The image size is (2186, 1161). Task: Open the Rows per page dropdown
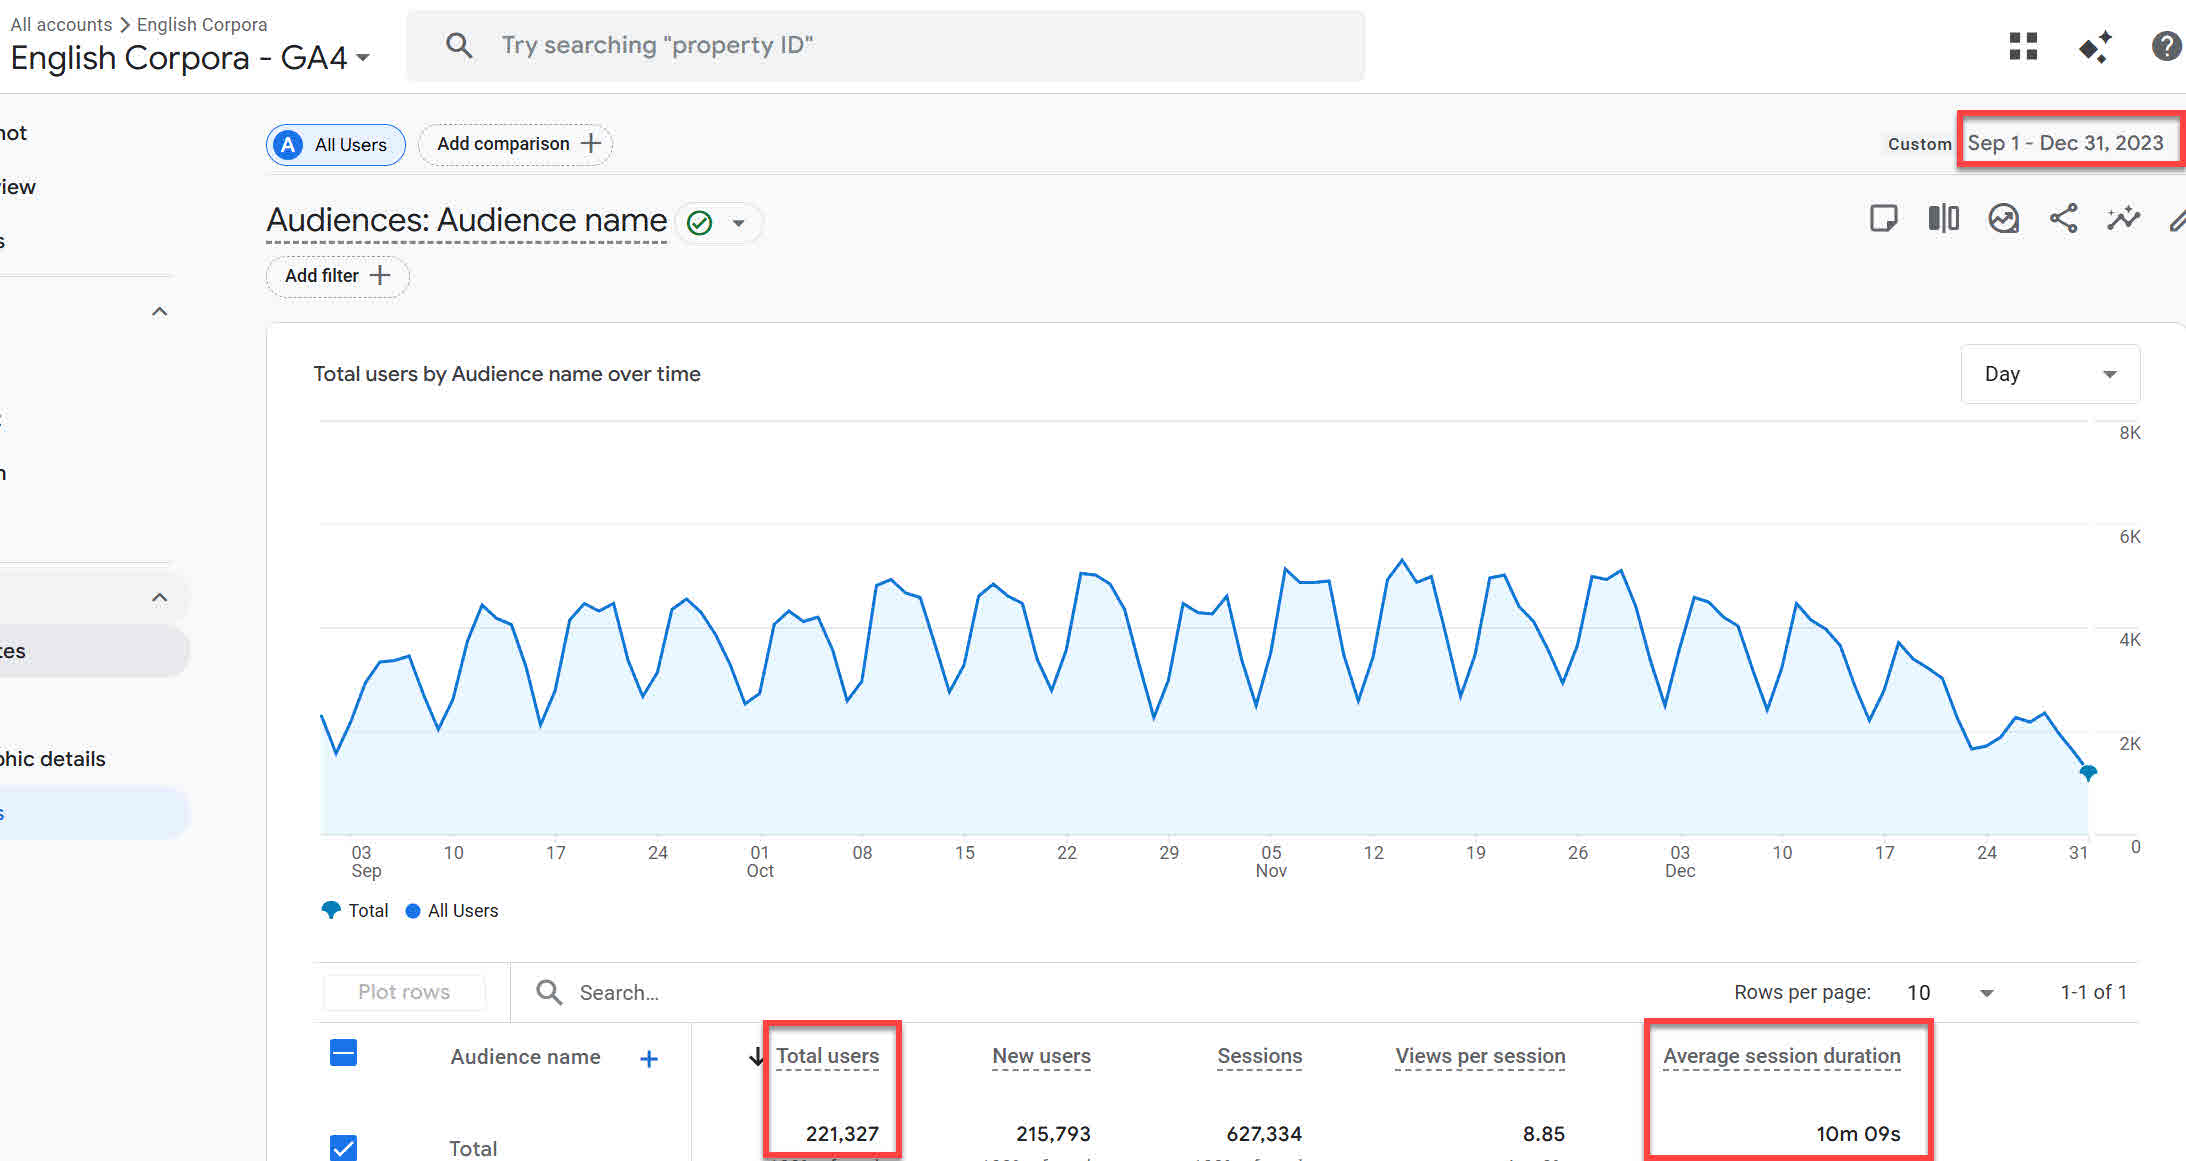1950,993
